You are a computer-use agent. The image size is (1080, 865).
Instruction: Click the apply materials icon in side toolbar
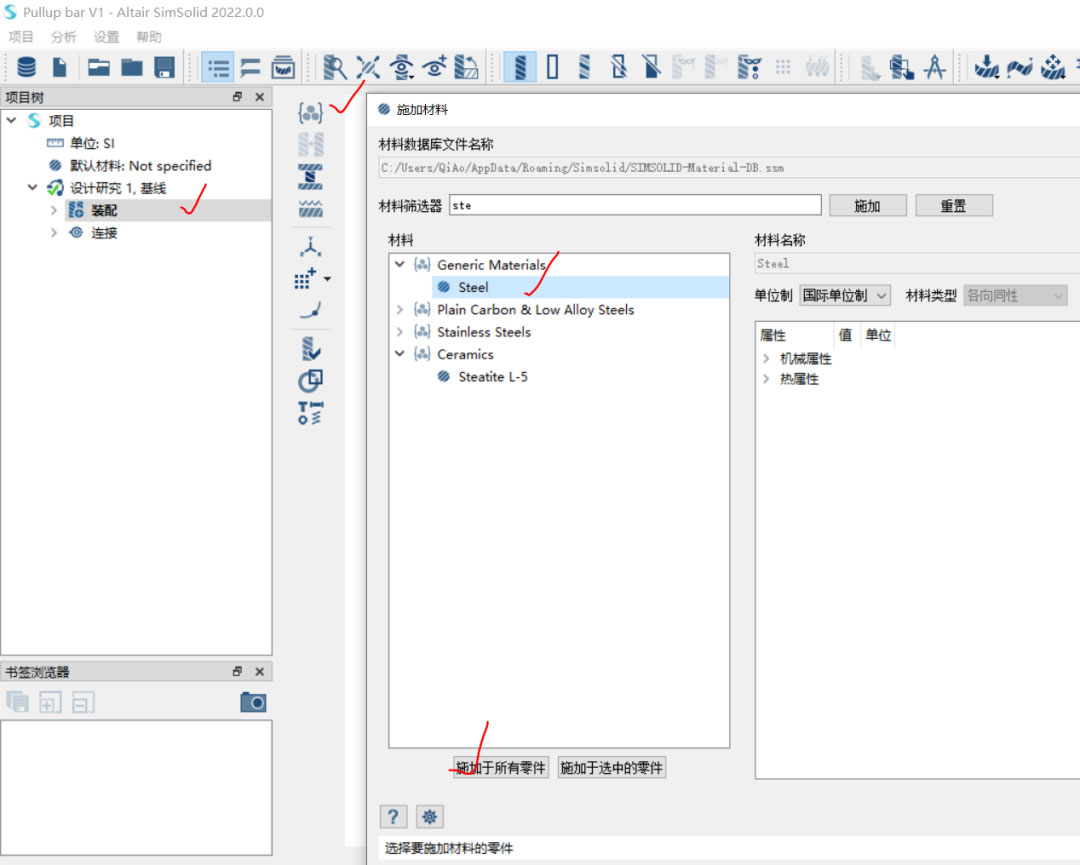point(311,114)
